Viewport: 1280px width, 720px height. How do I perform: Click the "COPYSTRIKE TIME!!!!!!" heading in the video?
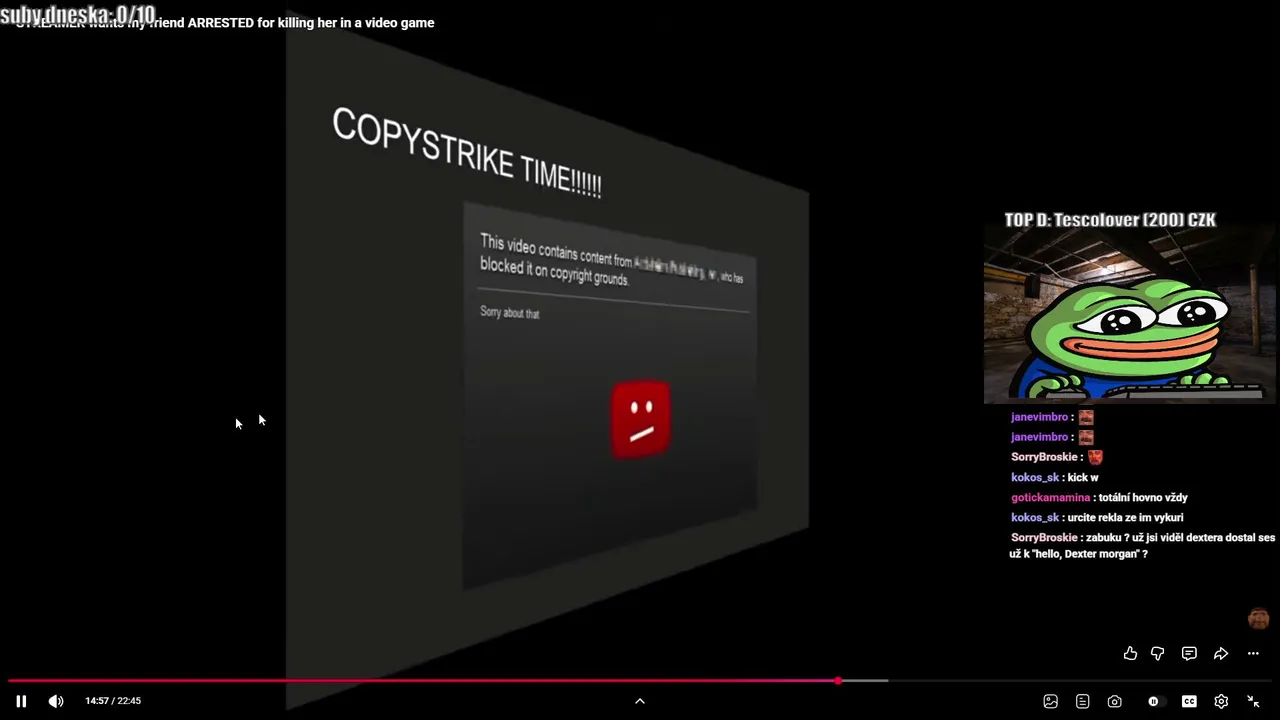(467, 154)
